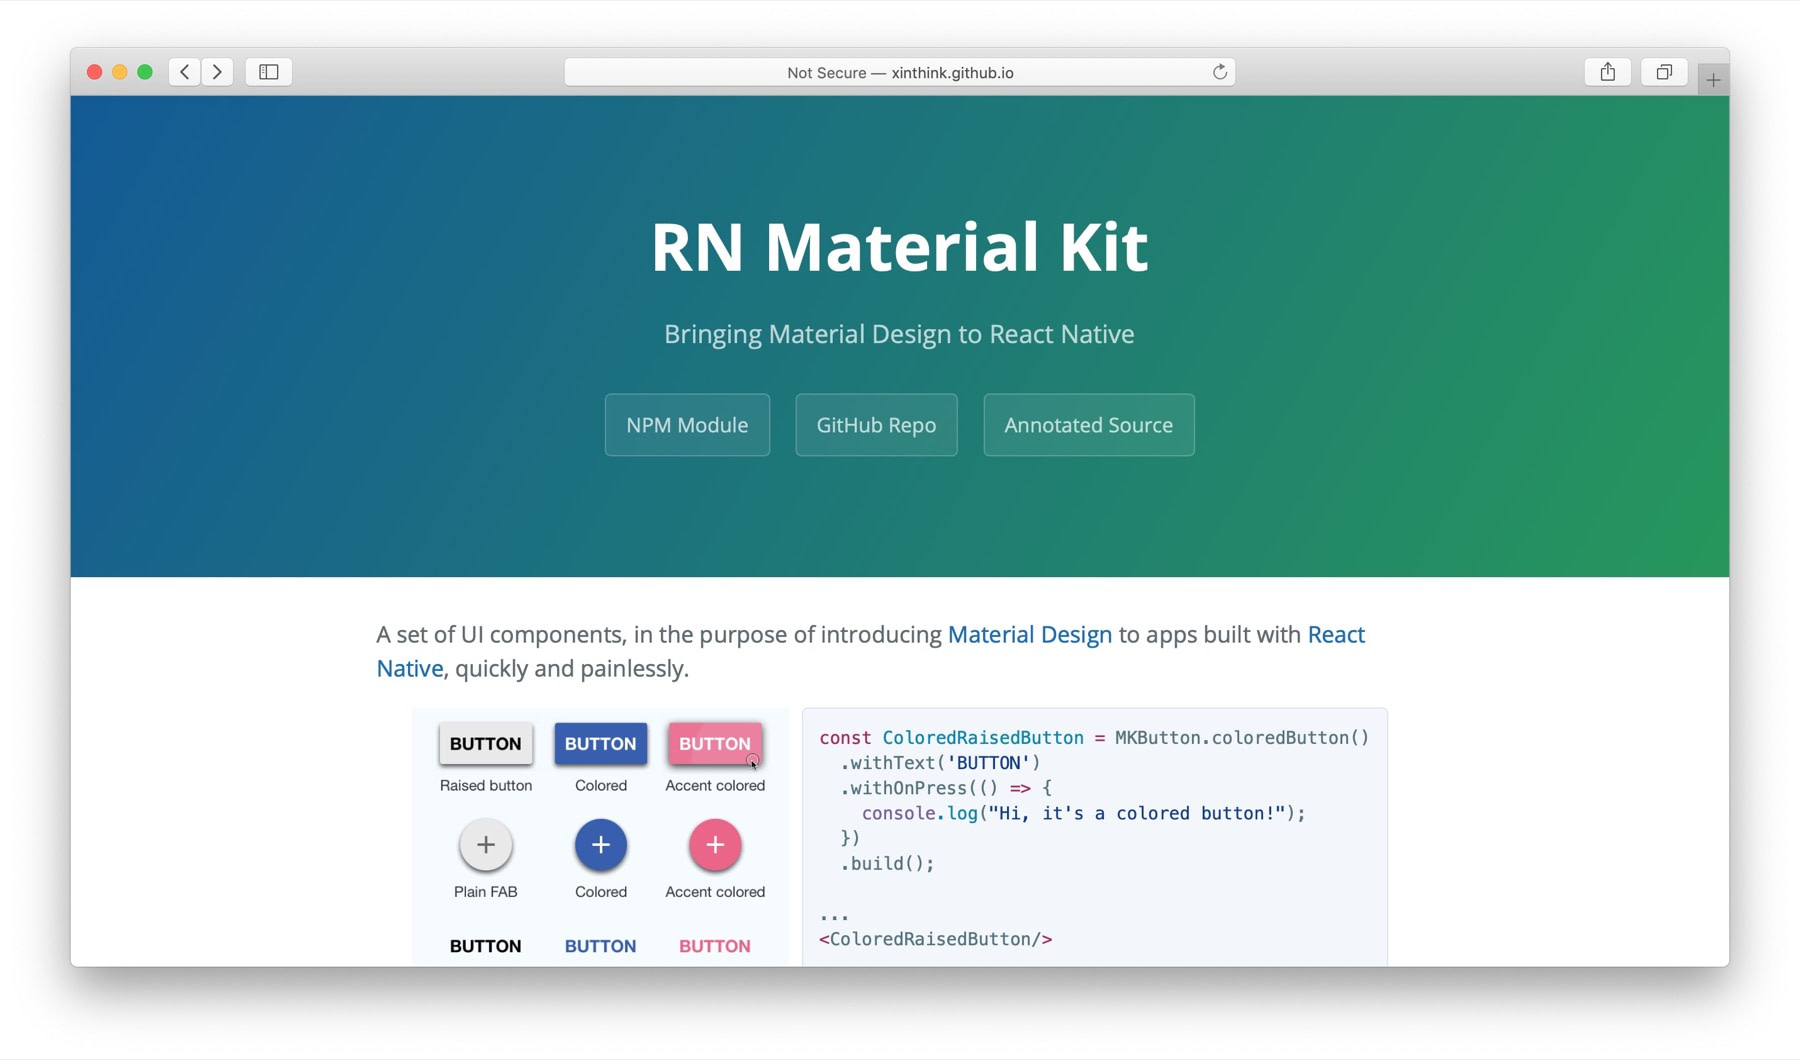Open the NPM Module button
The width and height of the screenshot is (1800, 1060).
(x=687, y=425)
